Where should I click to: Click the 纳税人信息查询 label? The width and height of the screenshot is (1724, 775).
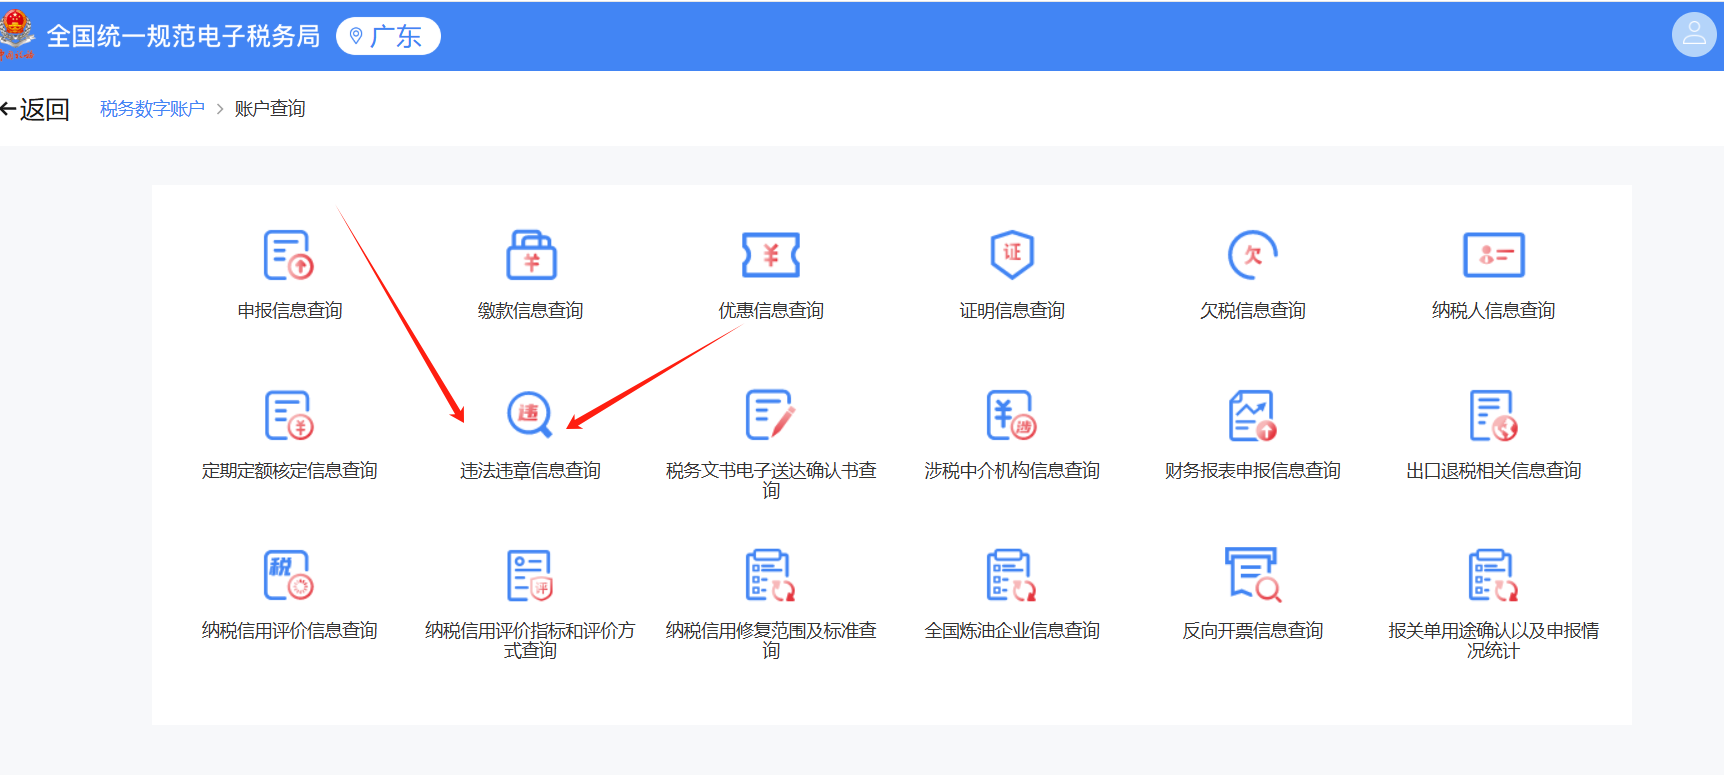[x=1494, y=311]
